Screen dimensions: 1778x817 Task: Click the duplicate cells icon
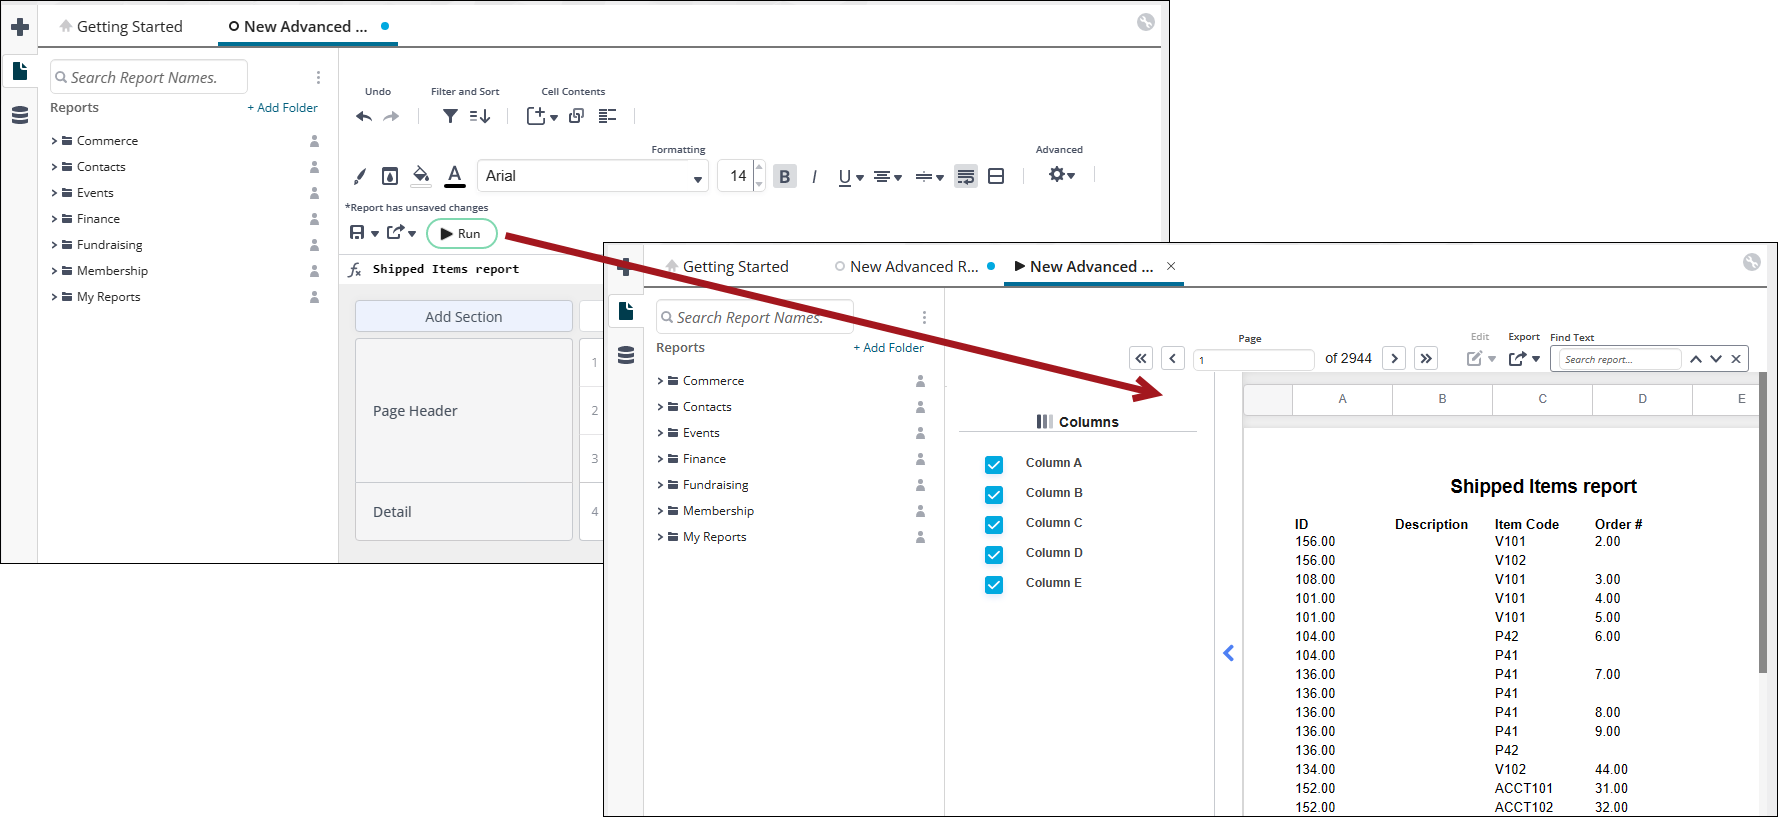click(576, 116)
